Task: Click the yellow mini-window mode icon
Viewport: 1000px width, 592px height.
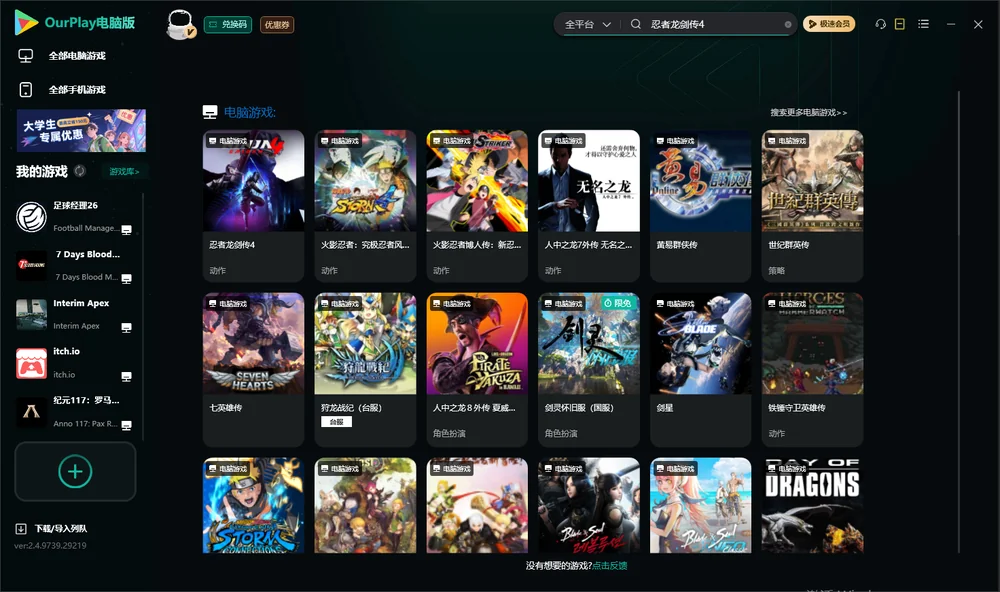Action: [899, 24]
